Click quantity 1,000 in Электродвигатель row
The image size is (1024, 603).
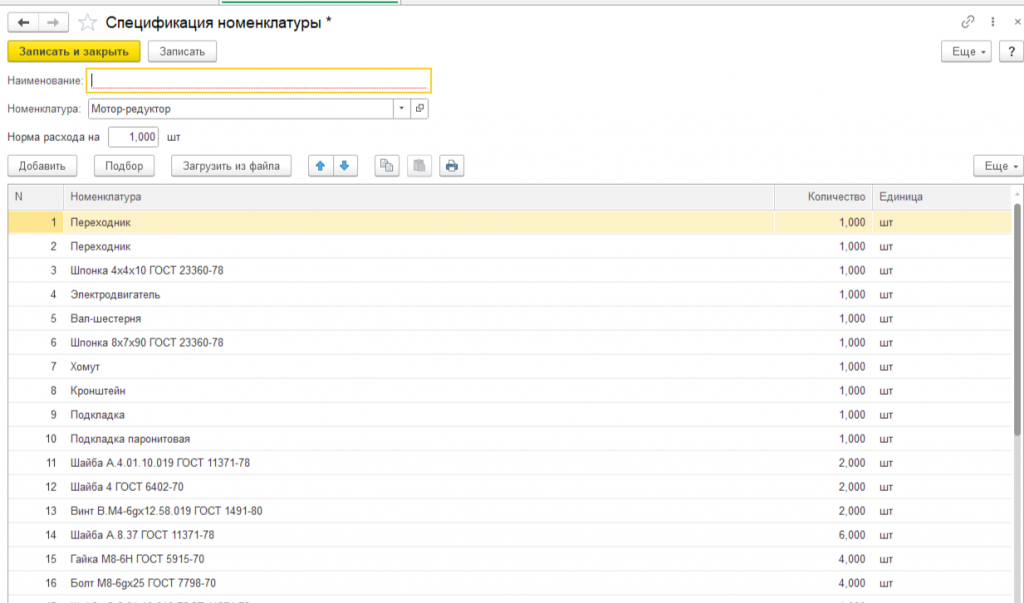pyautogui.click(x=852, y=295)
